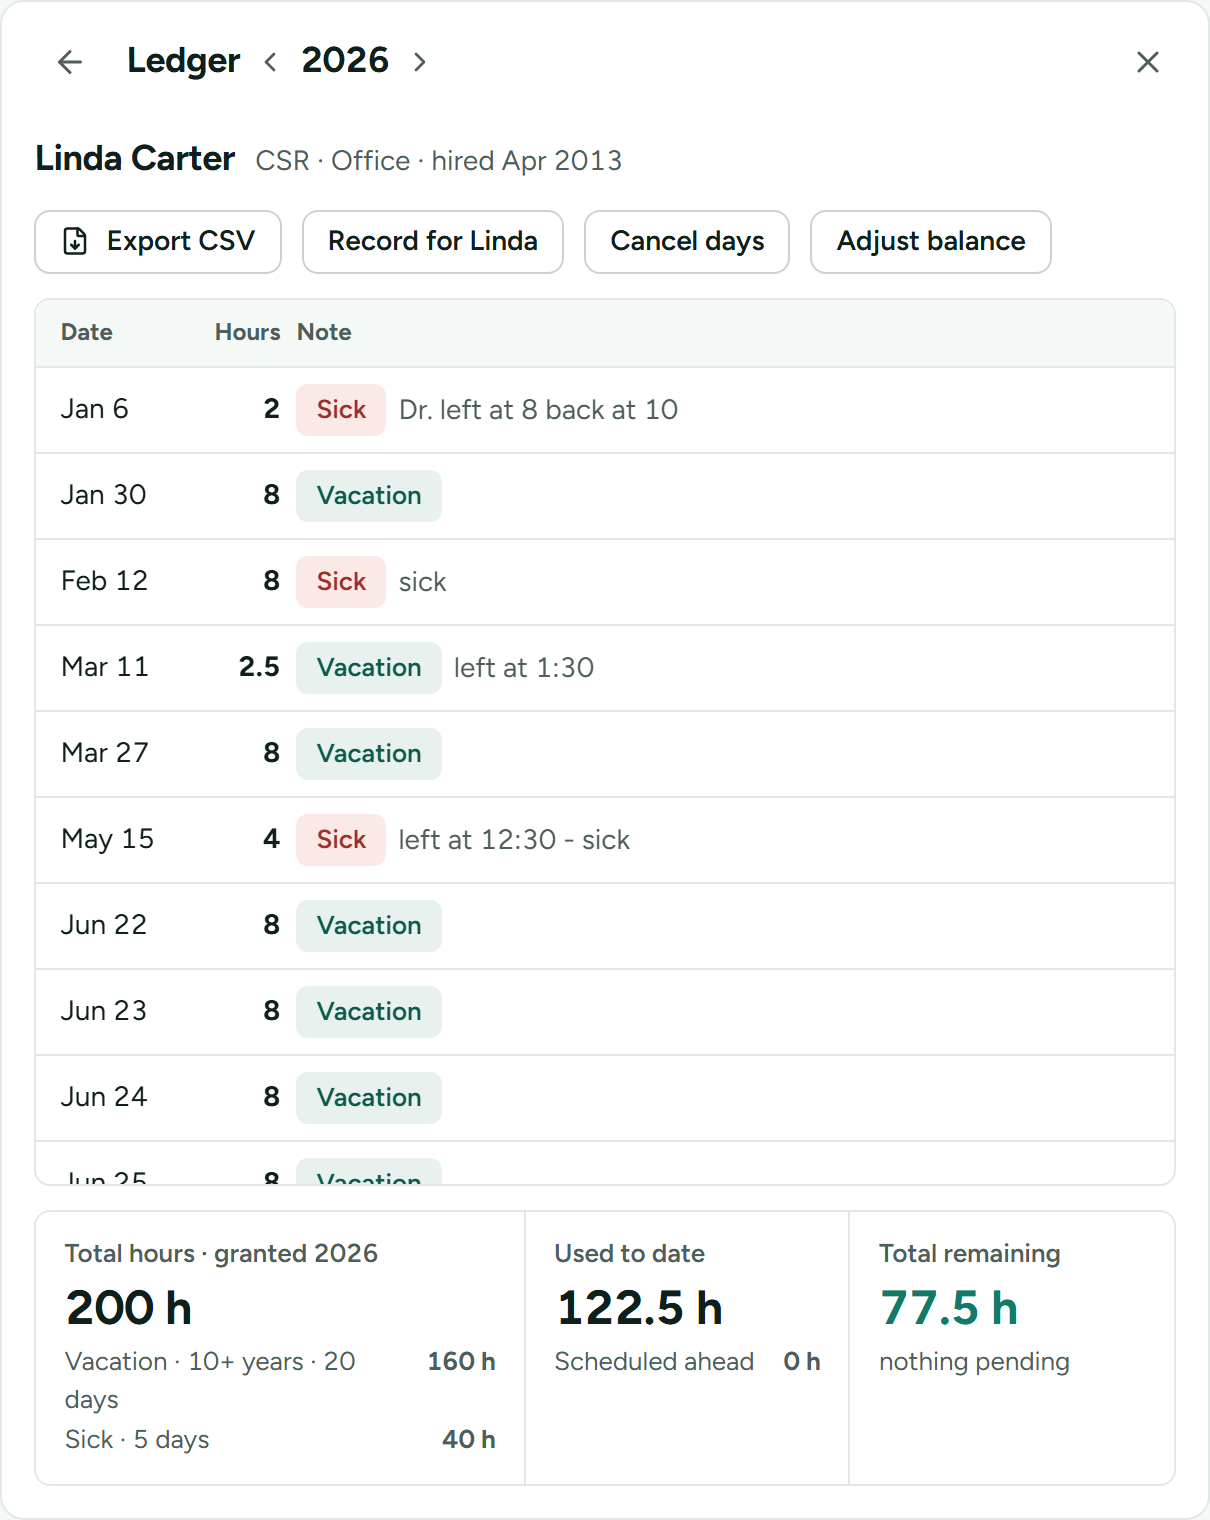Screen dimensions: 1210x1520
Task: Click the 77.5 h total remaining value
Action: click(949, 1308)
